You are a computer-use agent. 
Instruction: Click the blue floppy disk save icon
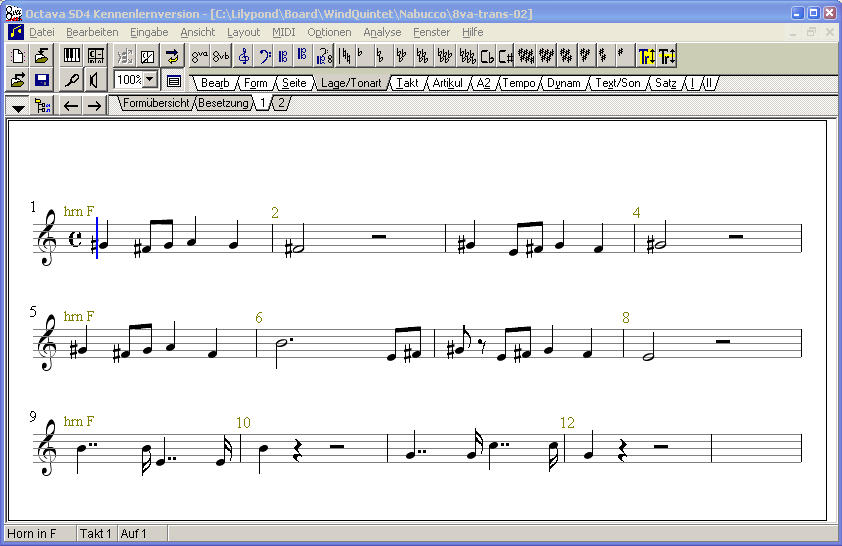42,80
